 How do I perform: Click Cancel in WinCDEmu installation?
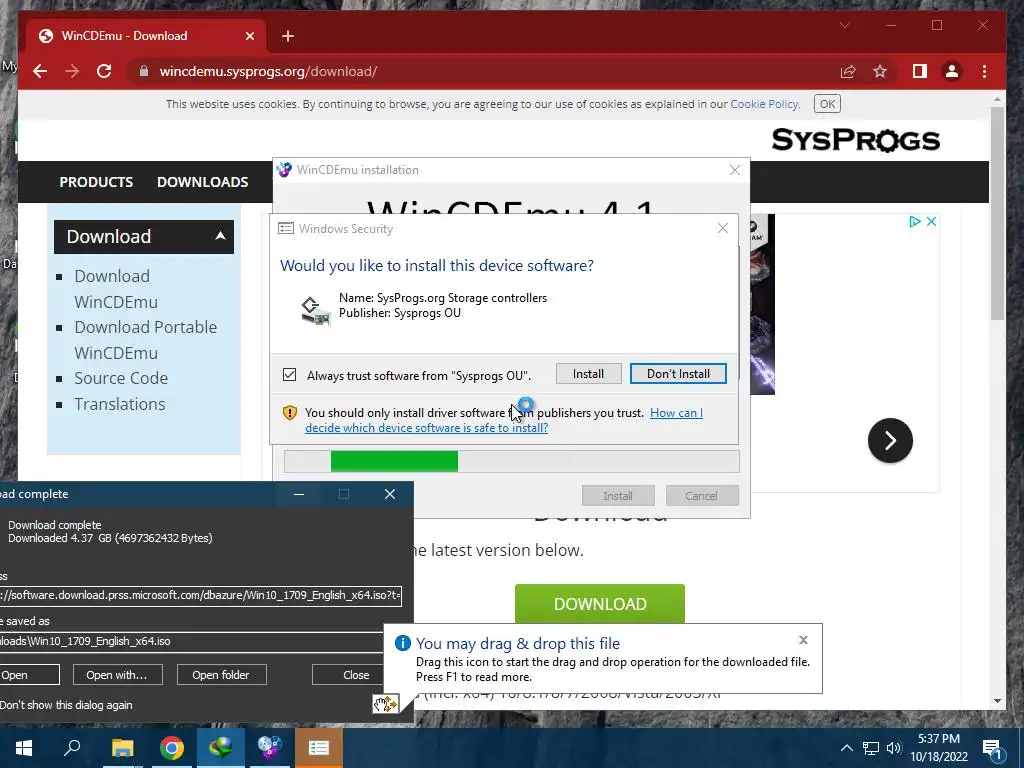(701, 496)
